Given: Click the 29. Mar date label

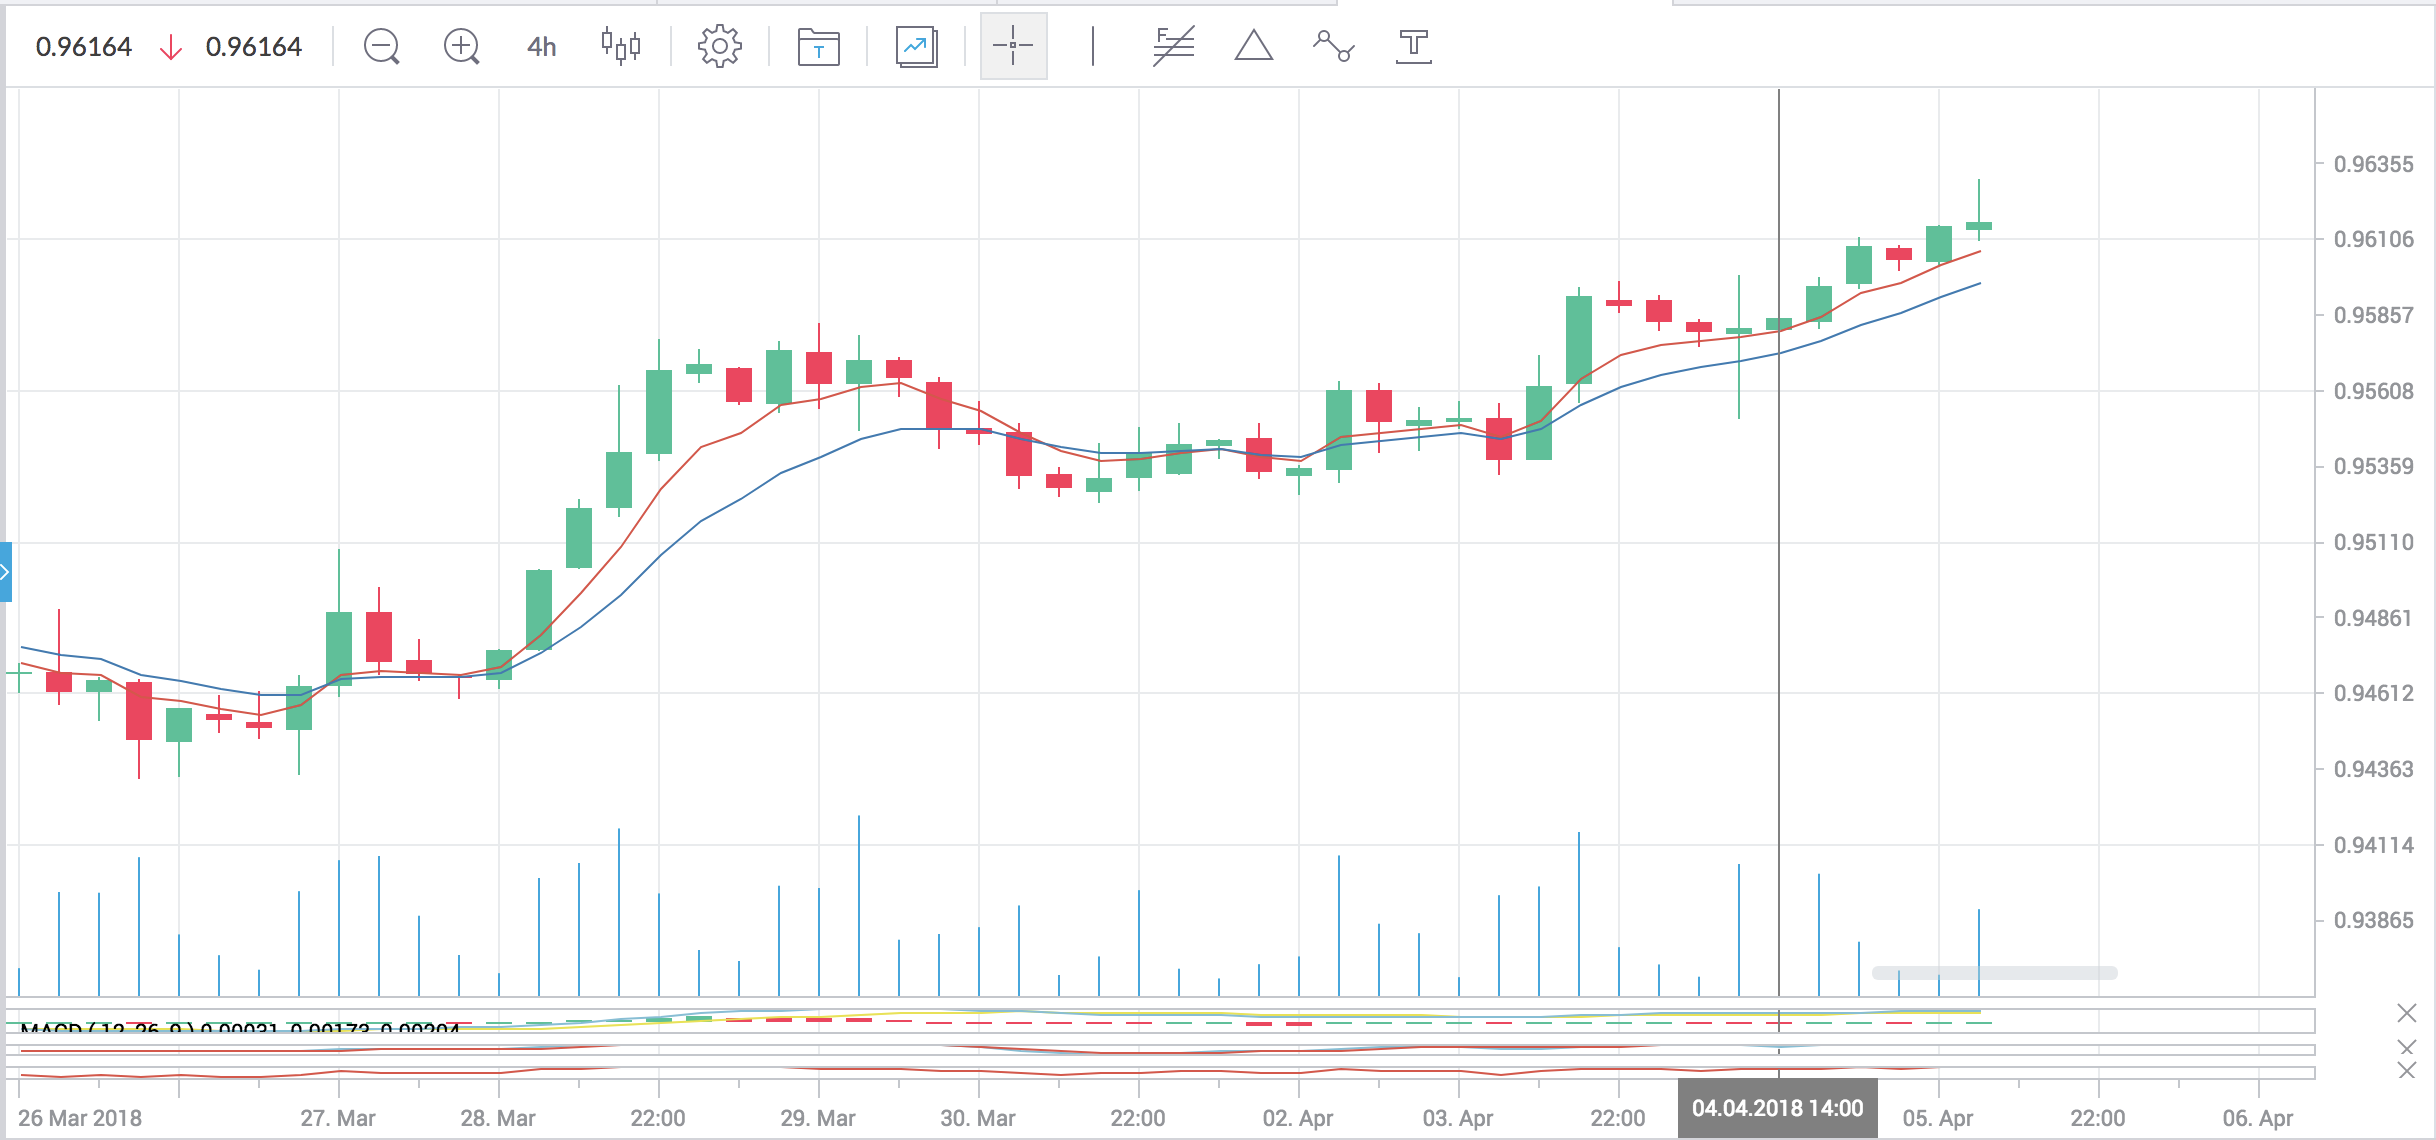Looking at the screenshot, I should 818,1118.
